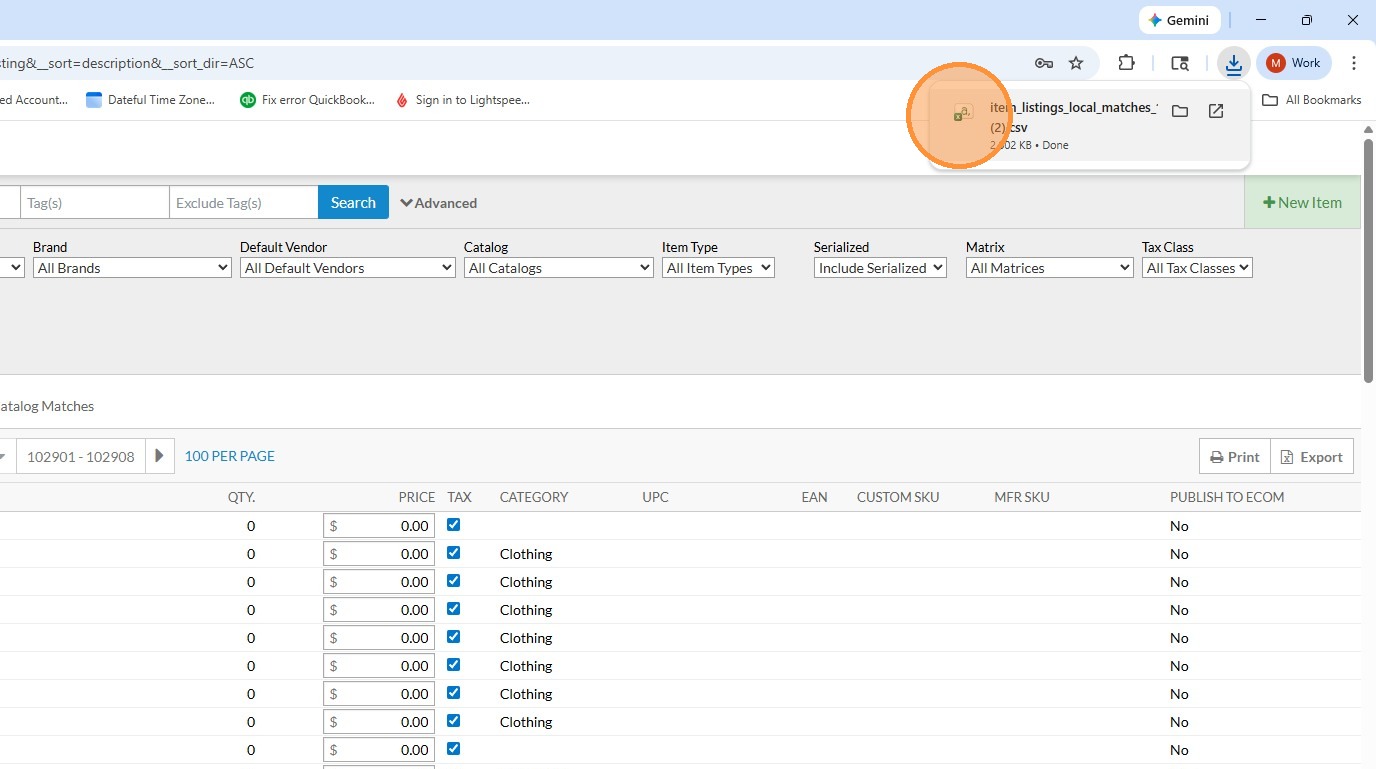1376x769 pixels.
Task: Sort by the PUBLISH TO ECOM column header
Action: click(x=1227, y=497)
